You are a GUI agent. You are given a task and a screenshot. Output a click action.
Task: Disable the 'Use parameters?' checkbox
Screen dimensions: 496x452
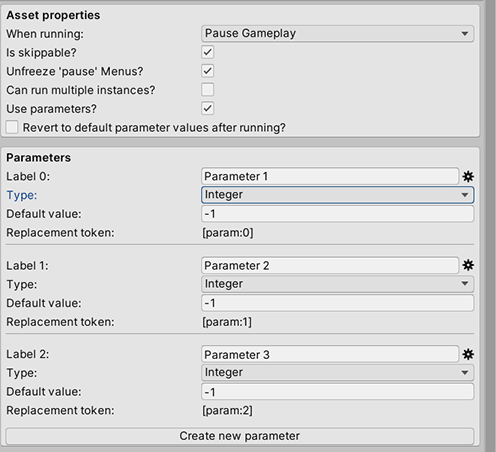(208, 108)
